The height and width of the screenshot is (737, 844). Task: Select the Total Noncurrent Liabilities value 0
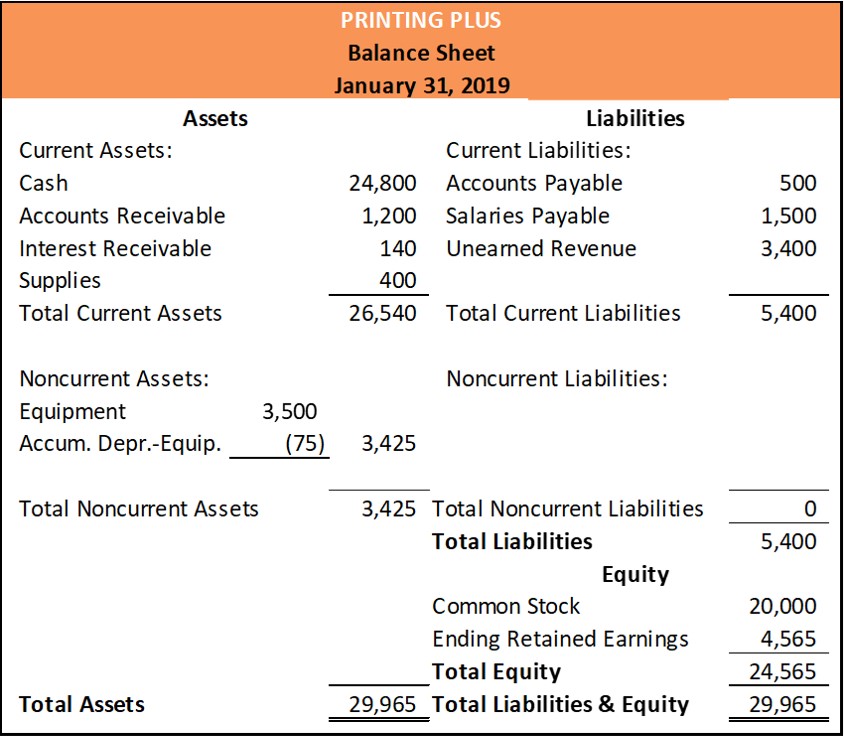(x=809, y=509)
